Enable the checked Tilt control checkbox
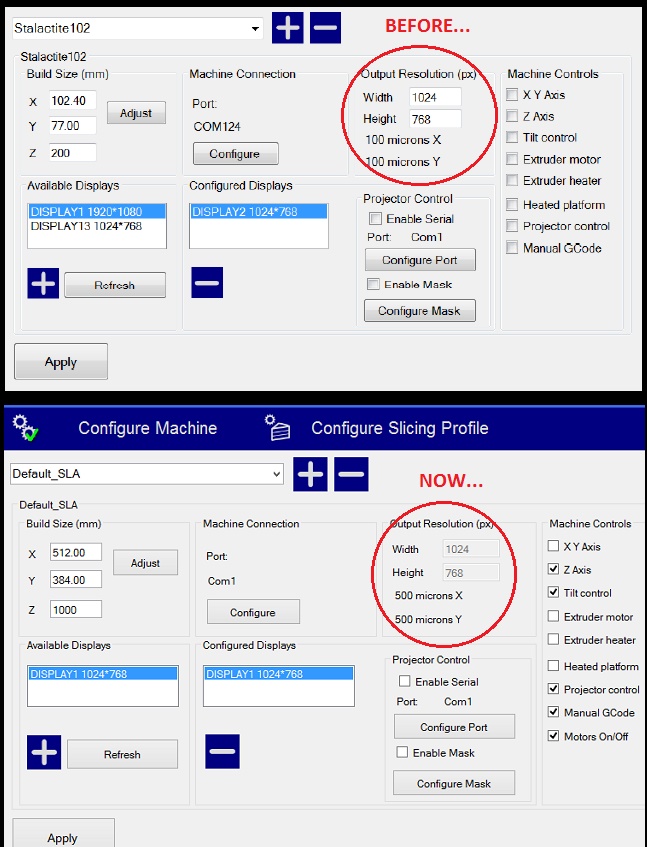647x847 pixels. [555, 593]
